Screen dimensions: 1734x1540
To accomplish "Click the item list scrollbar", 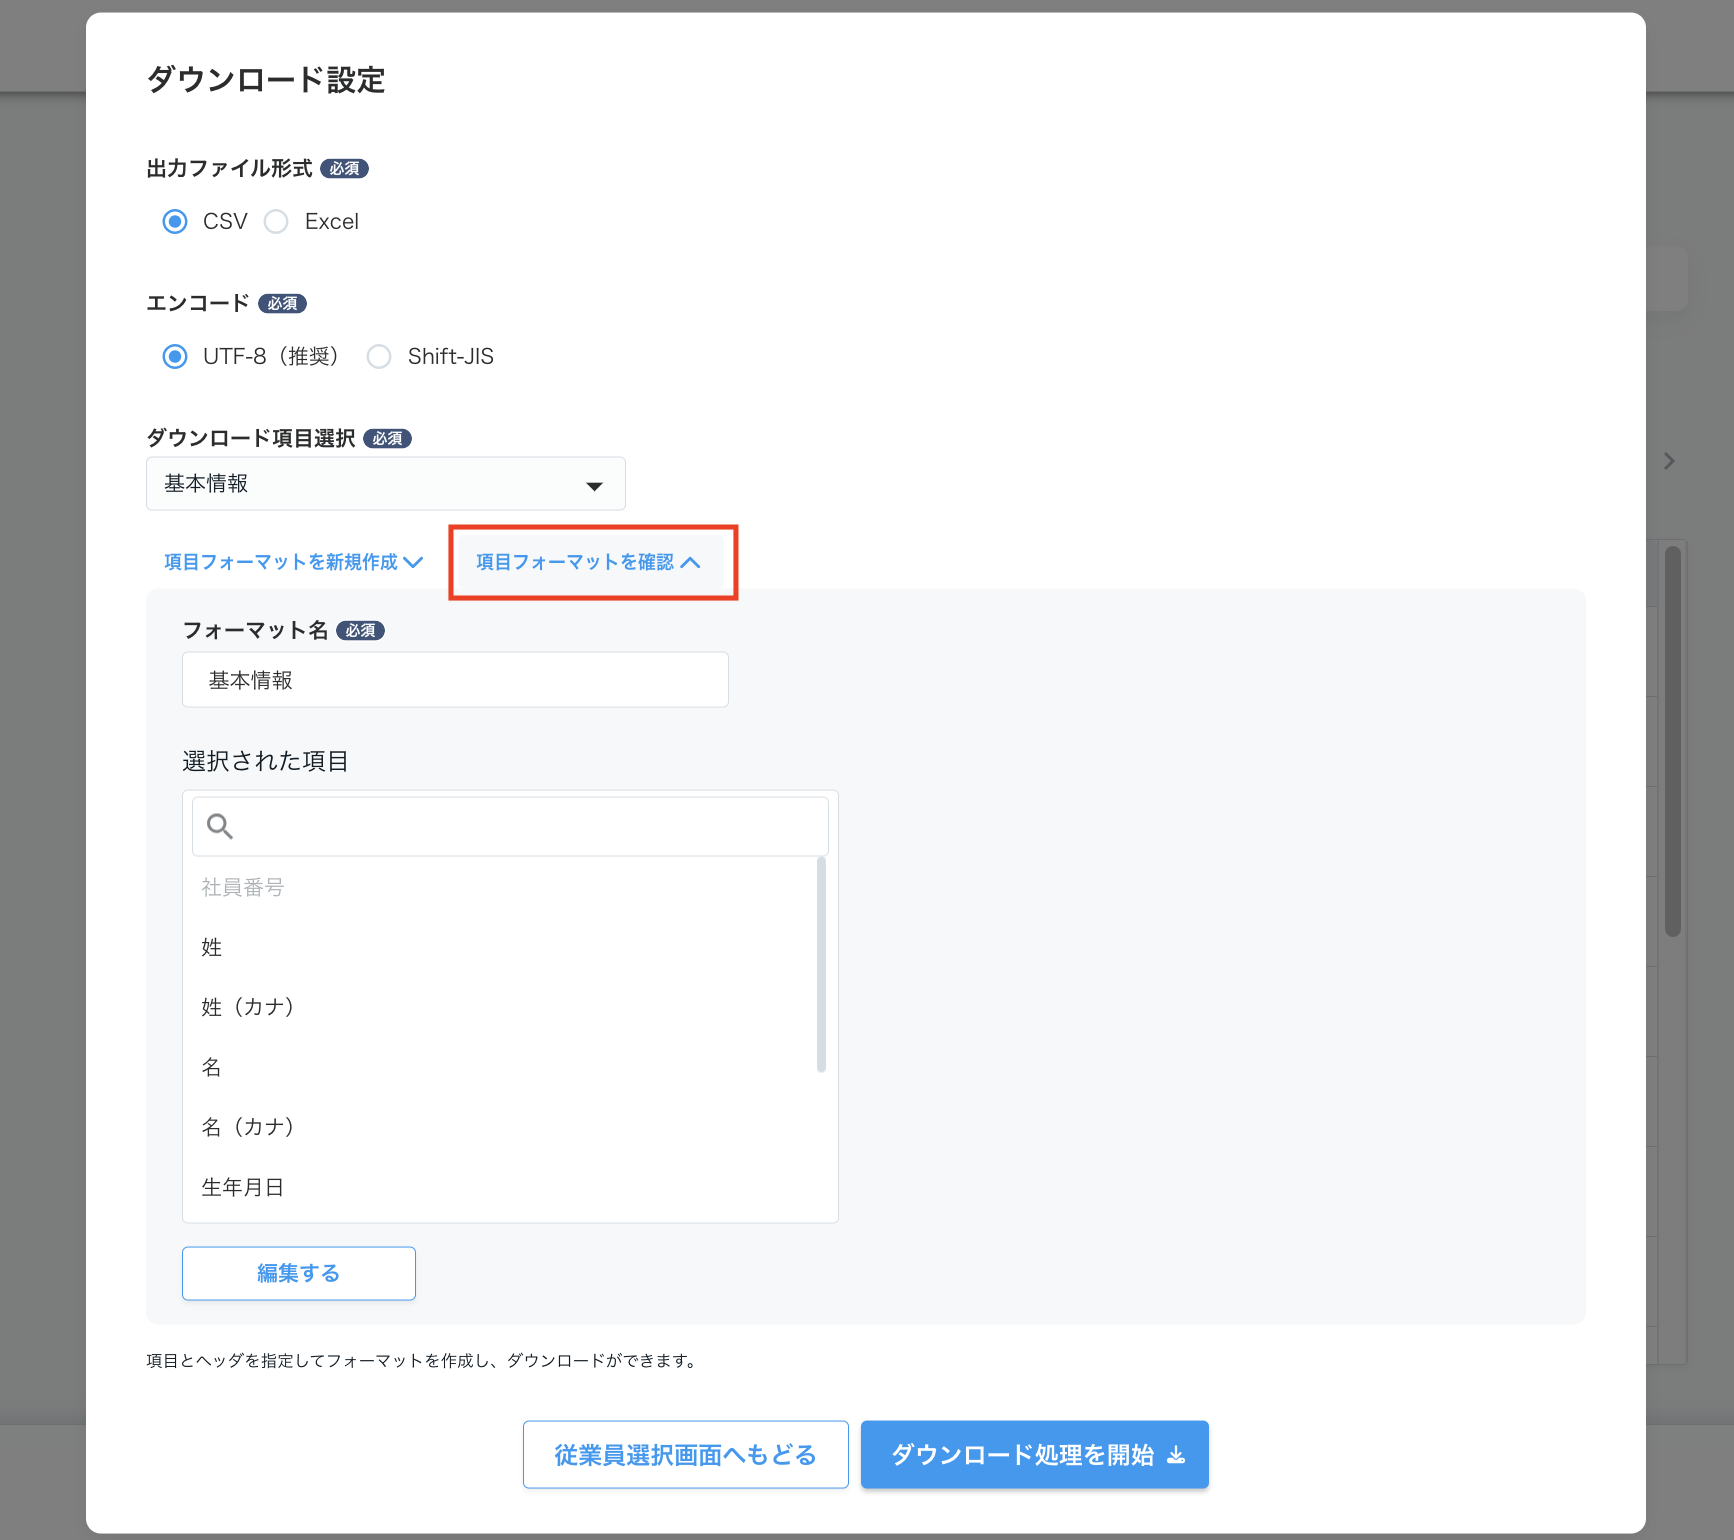I will coord(822,965).
